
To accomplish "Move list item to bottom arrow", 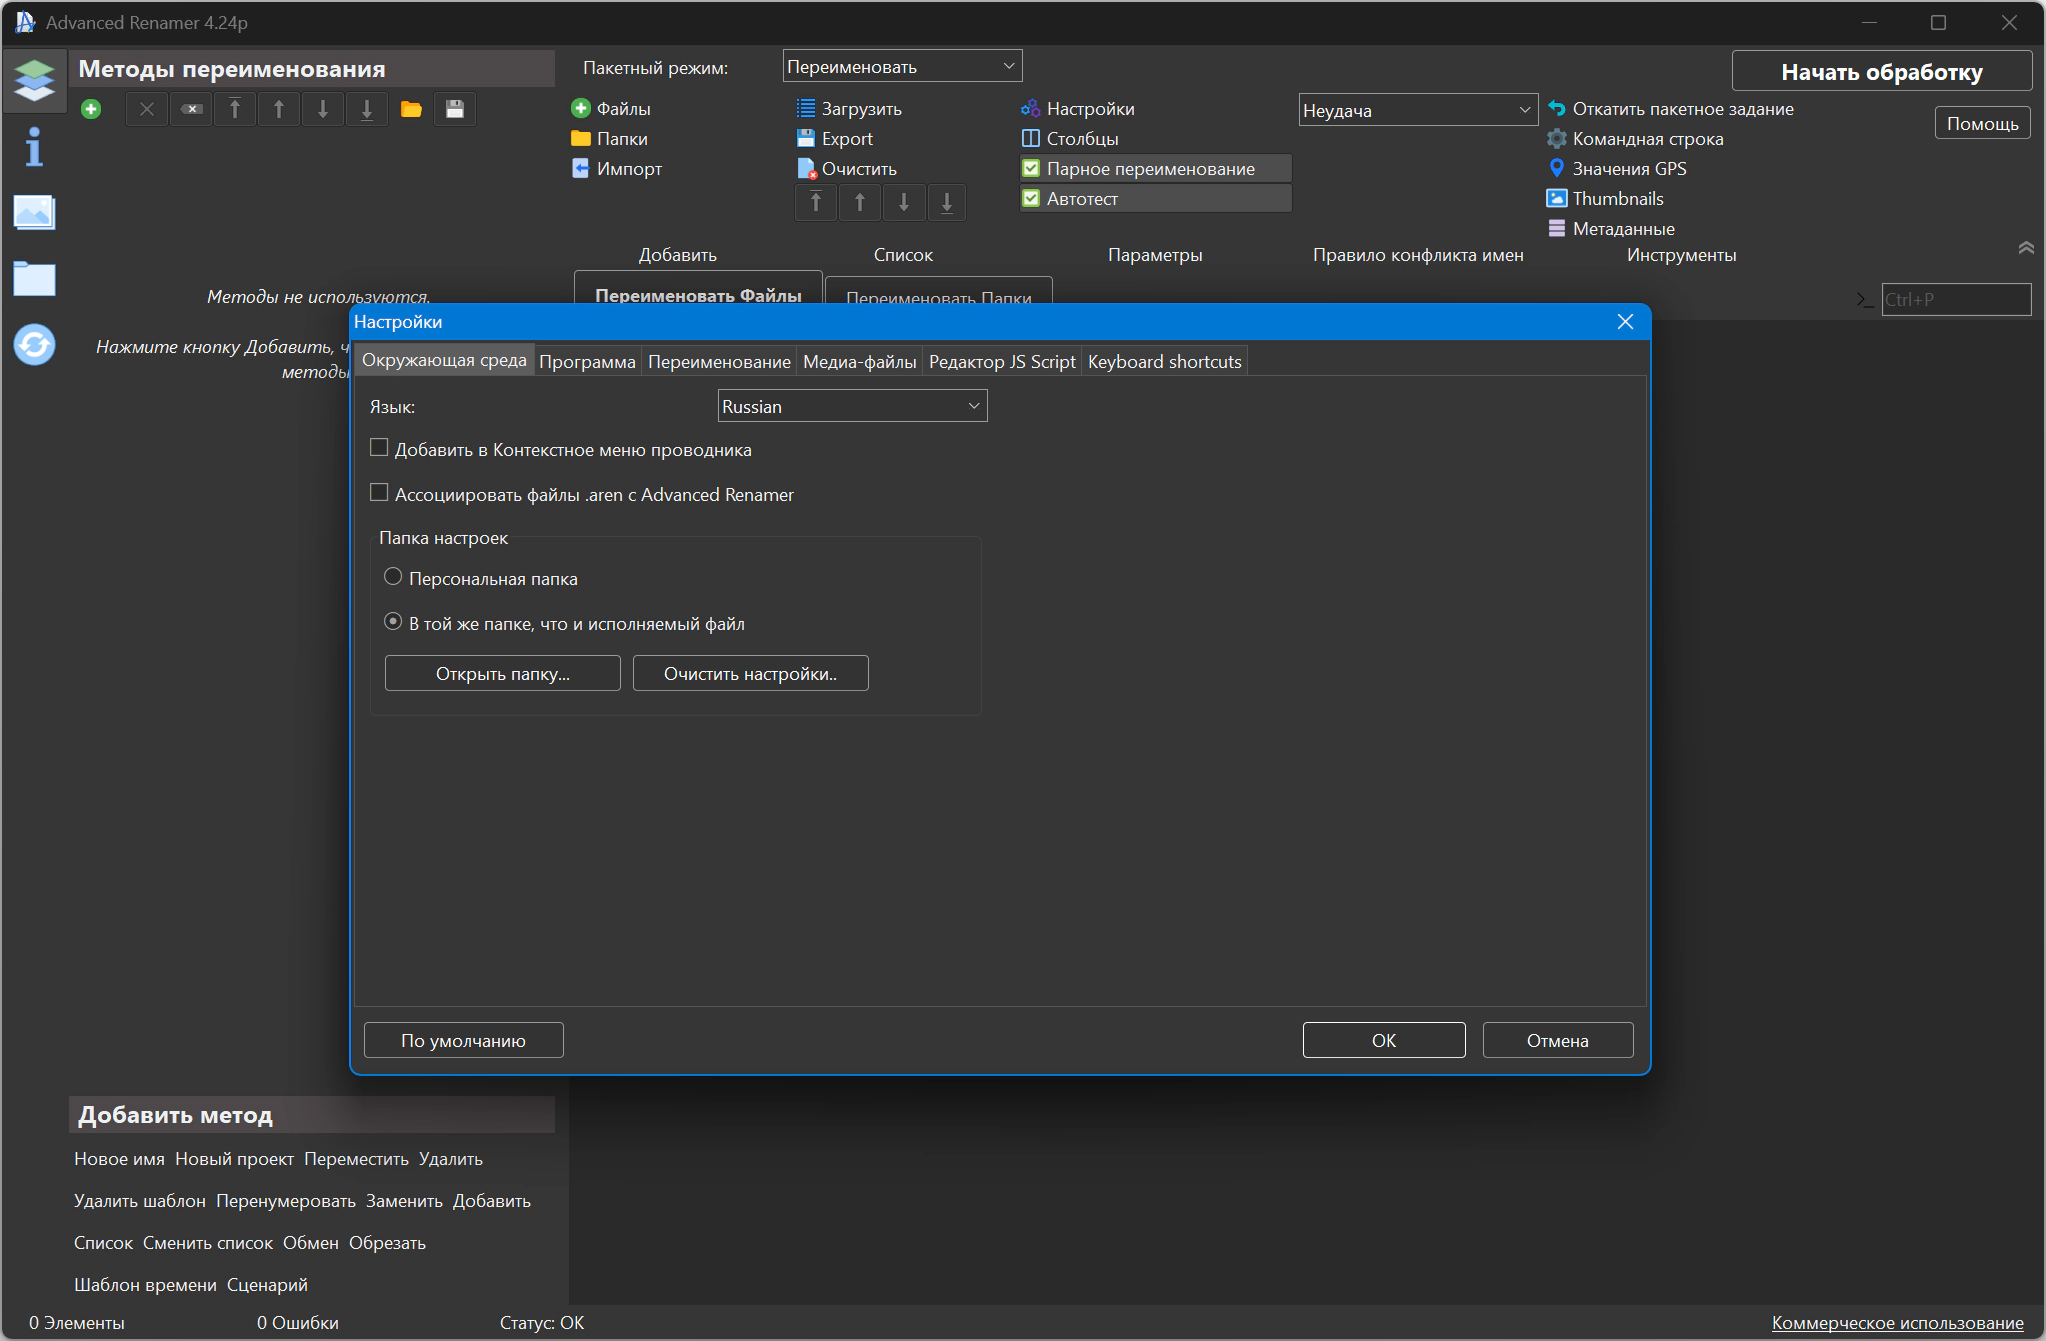I will (x=947, y=202).
